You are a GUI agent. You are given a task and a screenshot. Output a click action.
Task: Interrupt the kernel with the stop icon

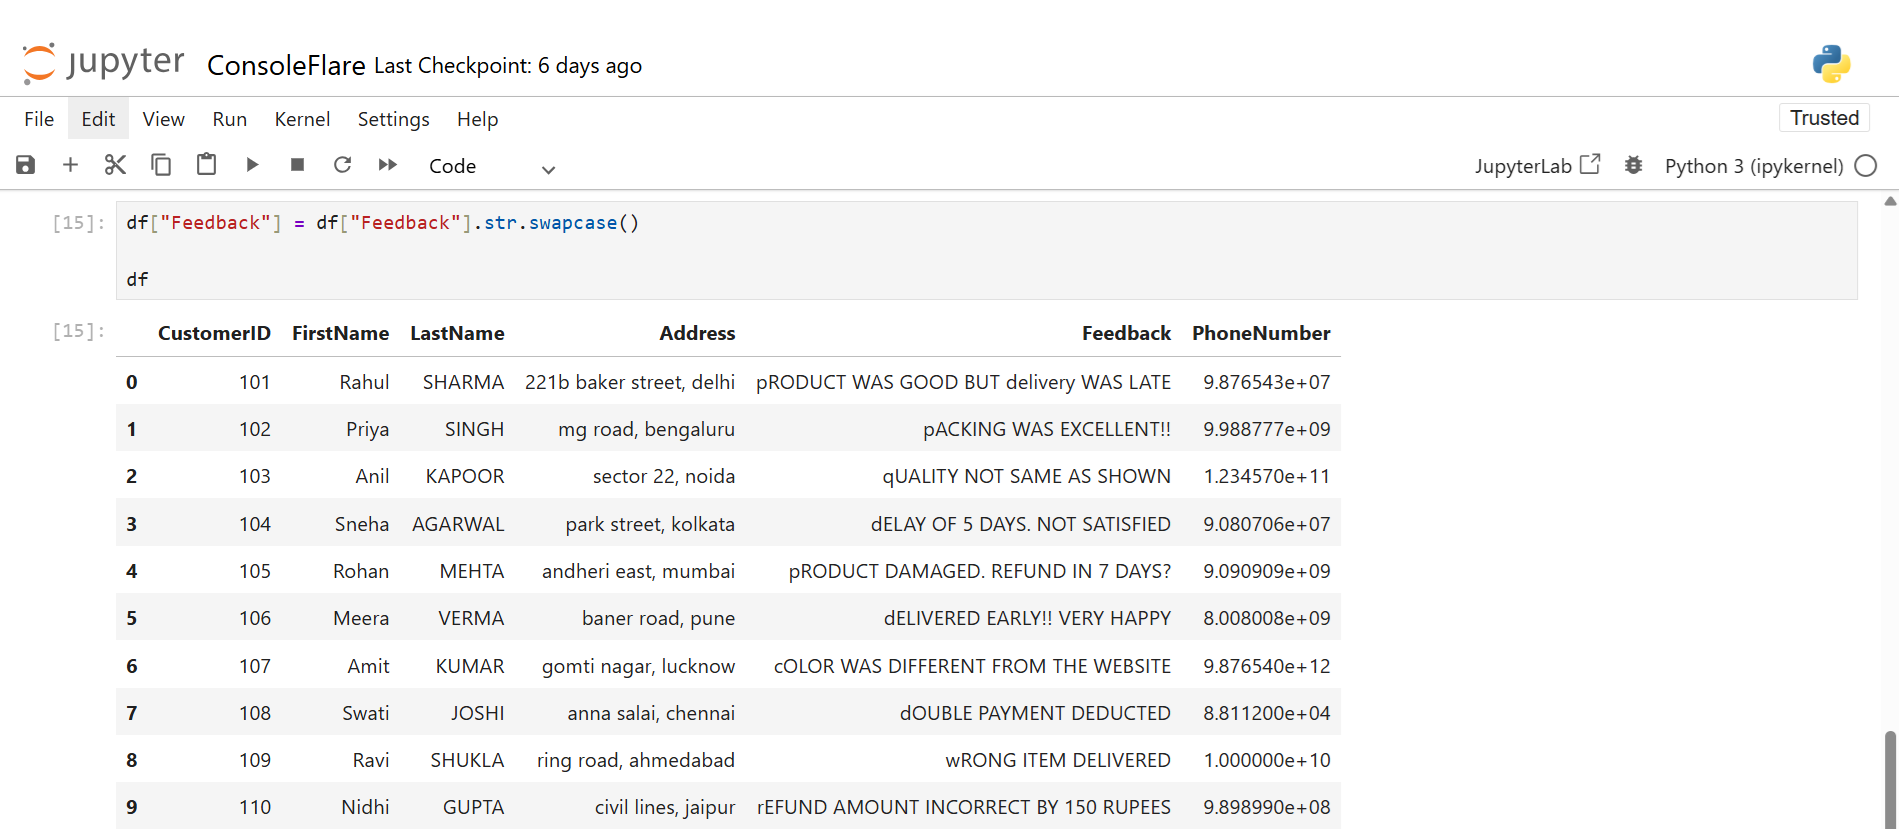[x=297, y=165]
